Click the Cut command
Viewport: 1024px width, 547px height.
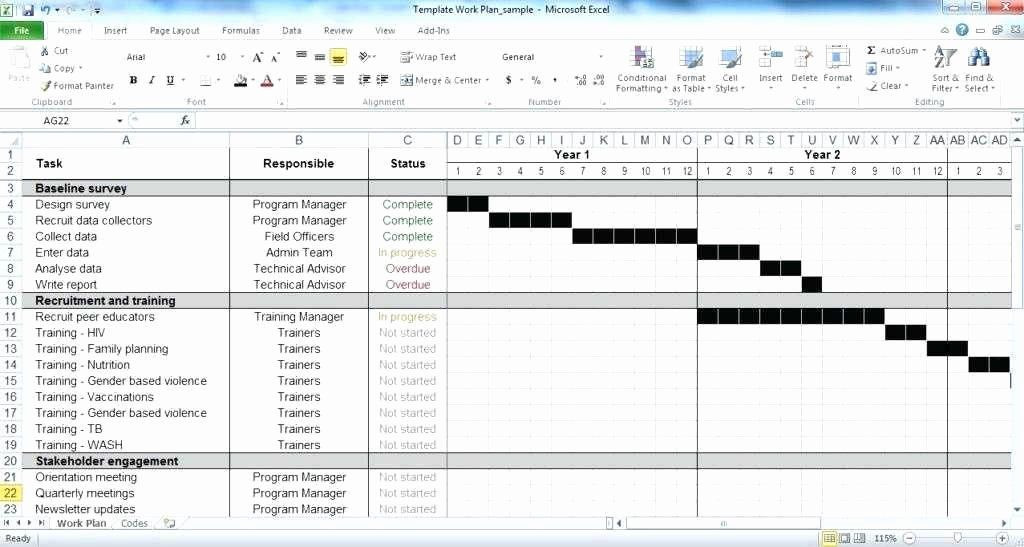[54, 50]
